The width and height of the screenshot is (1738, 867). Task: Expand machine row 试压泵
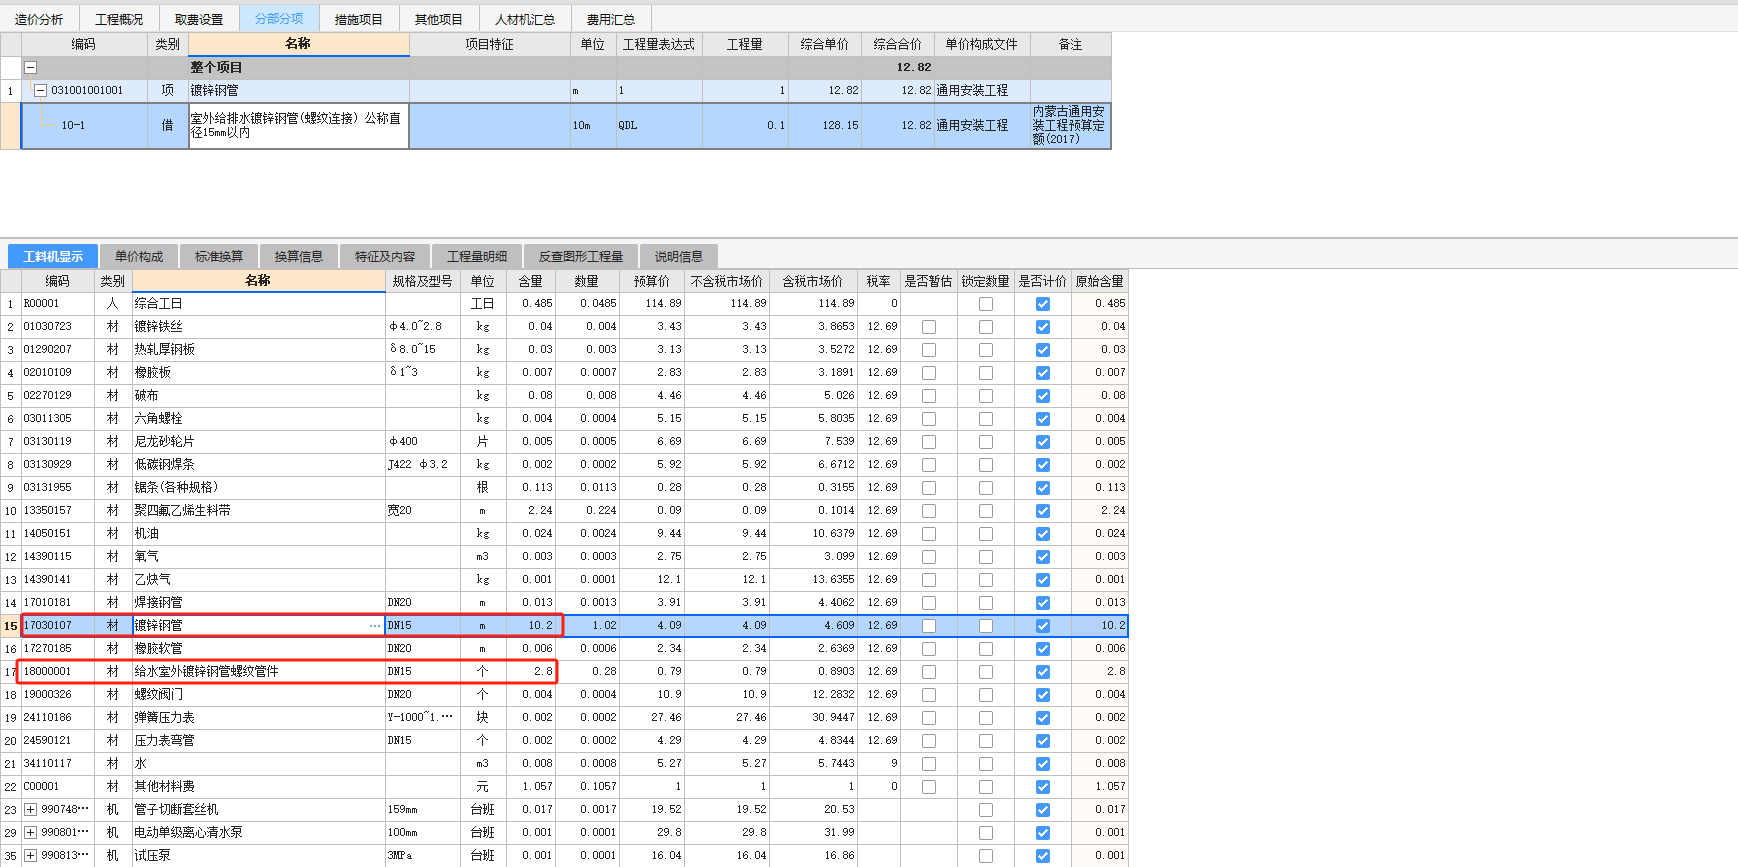tap(31, 856)
